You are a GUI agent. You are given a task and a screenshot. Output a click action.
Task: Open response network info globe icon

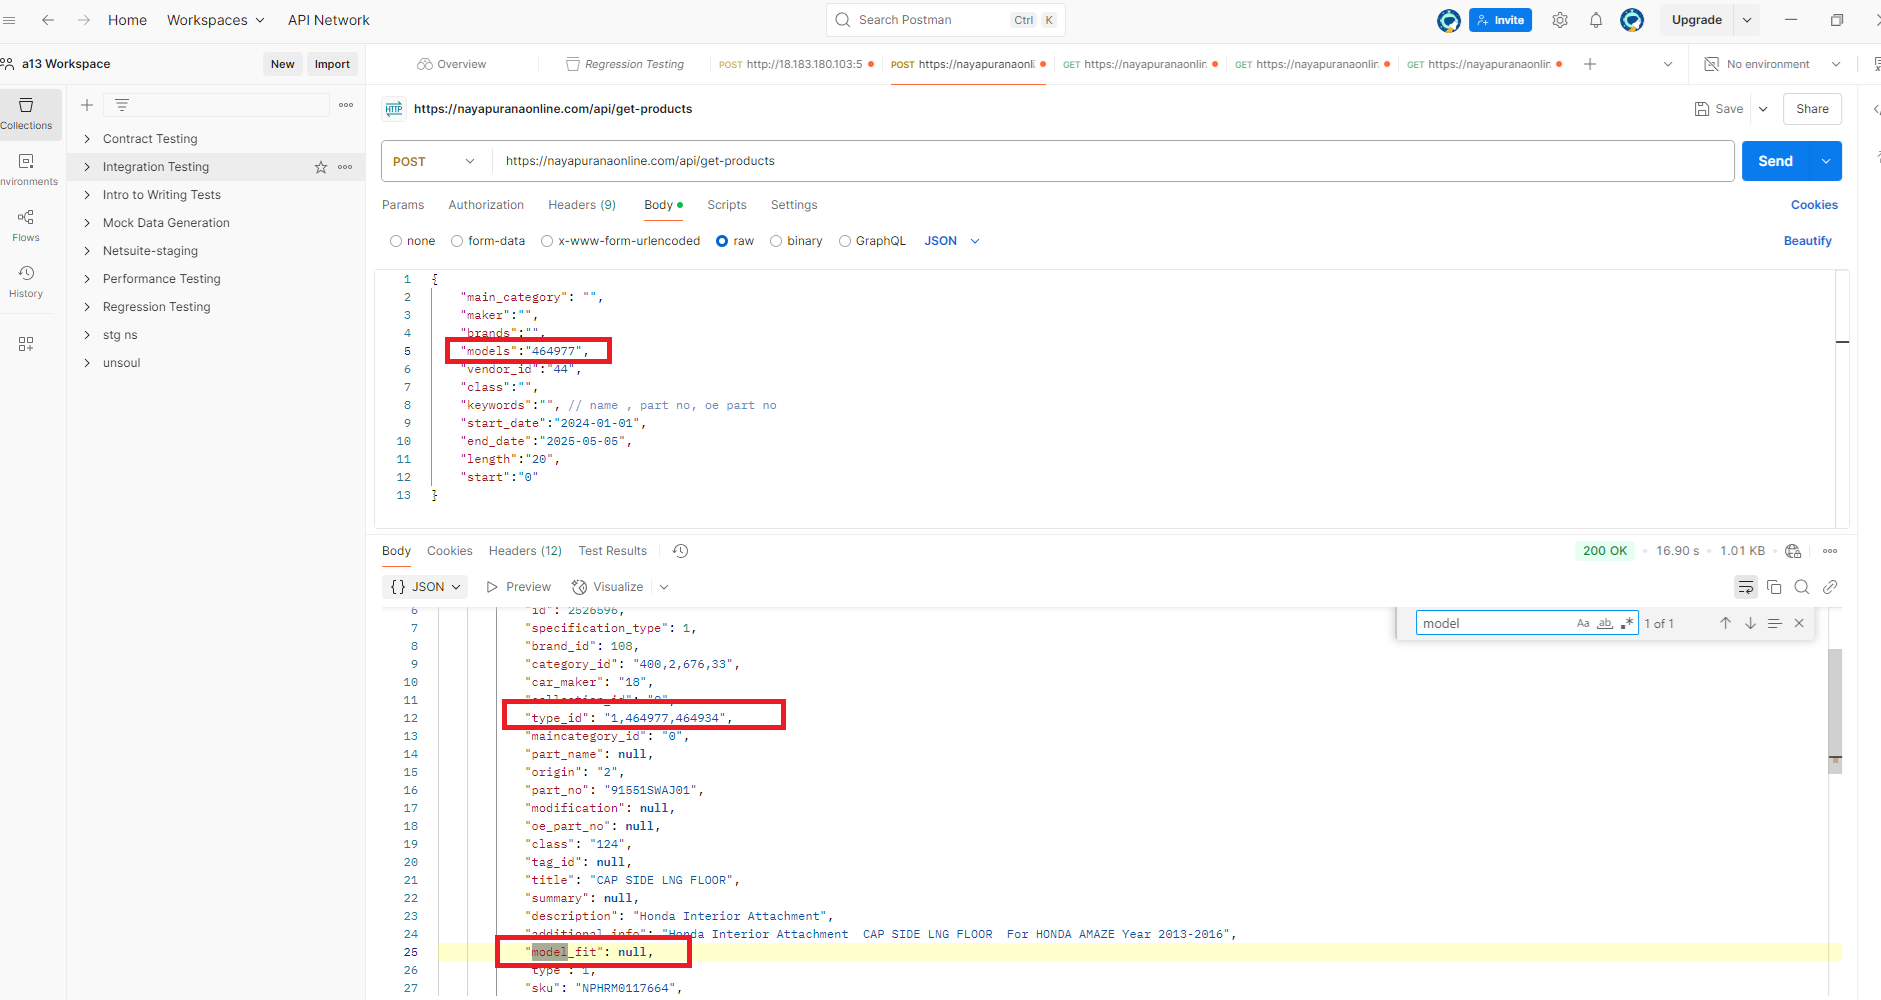pos(1793,551)
